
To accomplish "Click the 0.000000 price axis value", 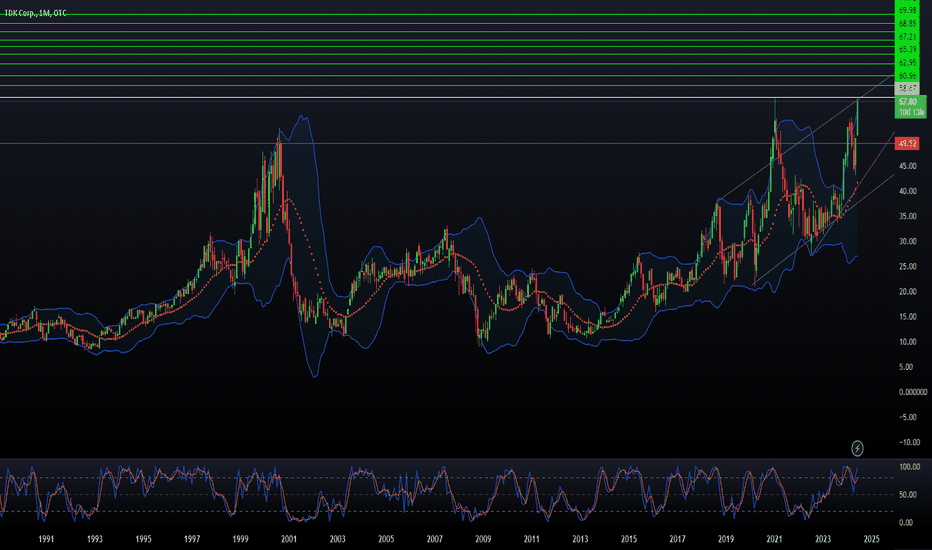I will pyautogui.click(x=912, y=392).
